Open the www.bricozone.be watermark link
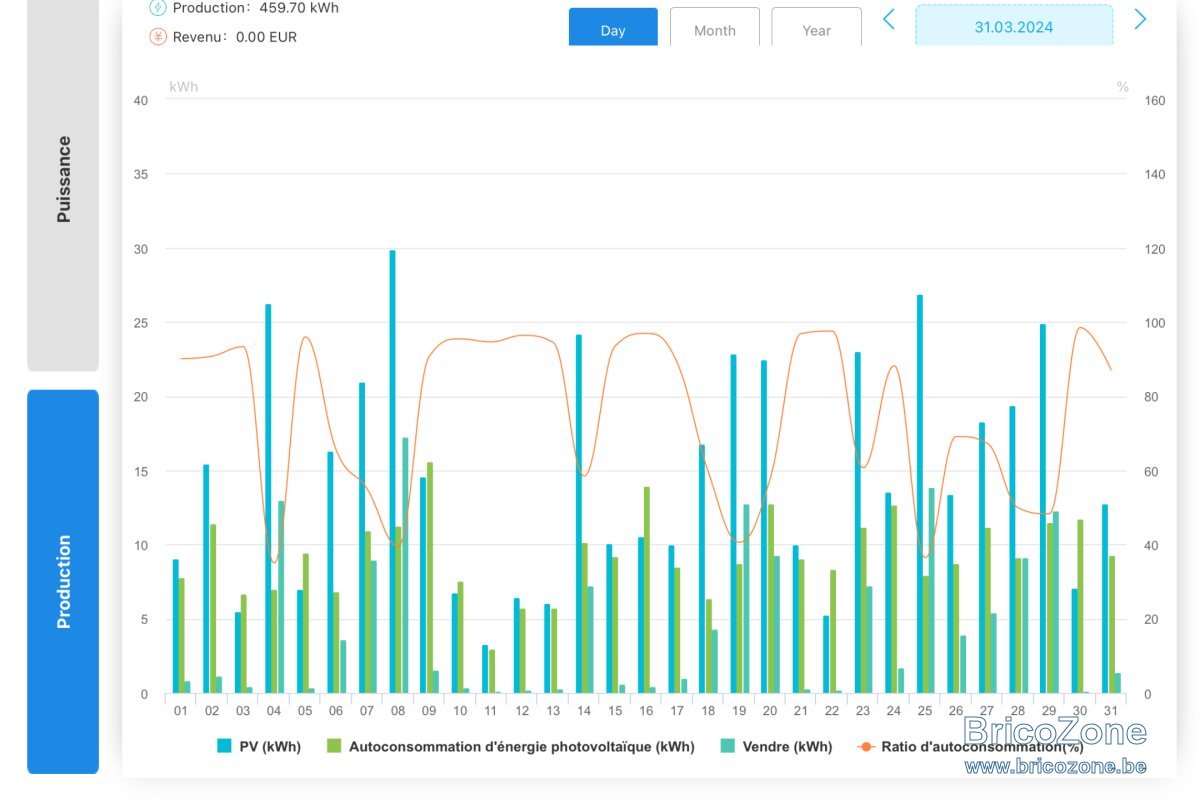The width and height of the screenshot is (1200, 810). click(1056, 766)
